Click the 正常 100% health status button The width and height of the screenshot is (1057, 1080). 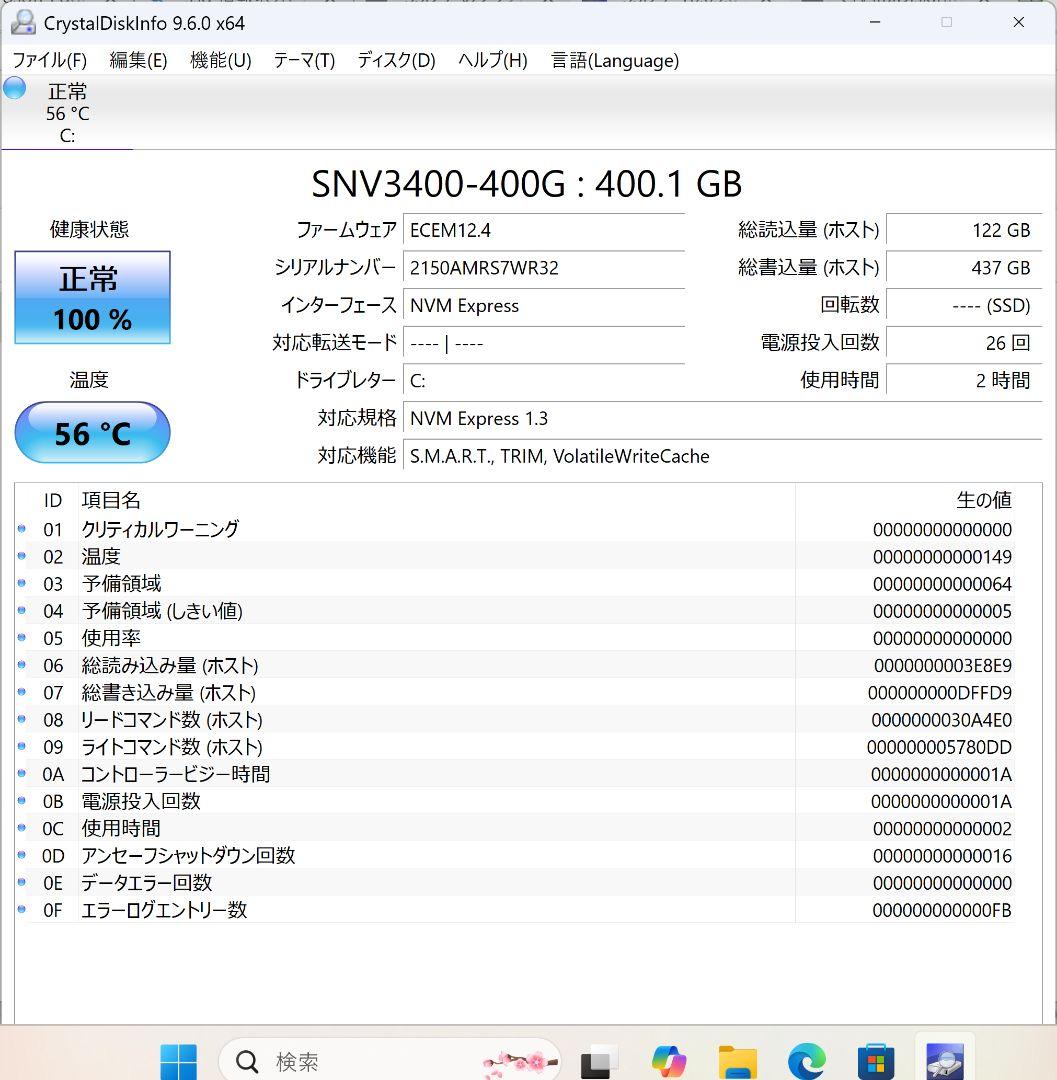[92, 297]
